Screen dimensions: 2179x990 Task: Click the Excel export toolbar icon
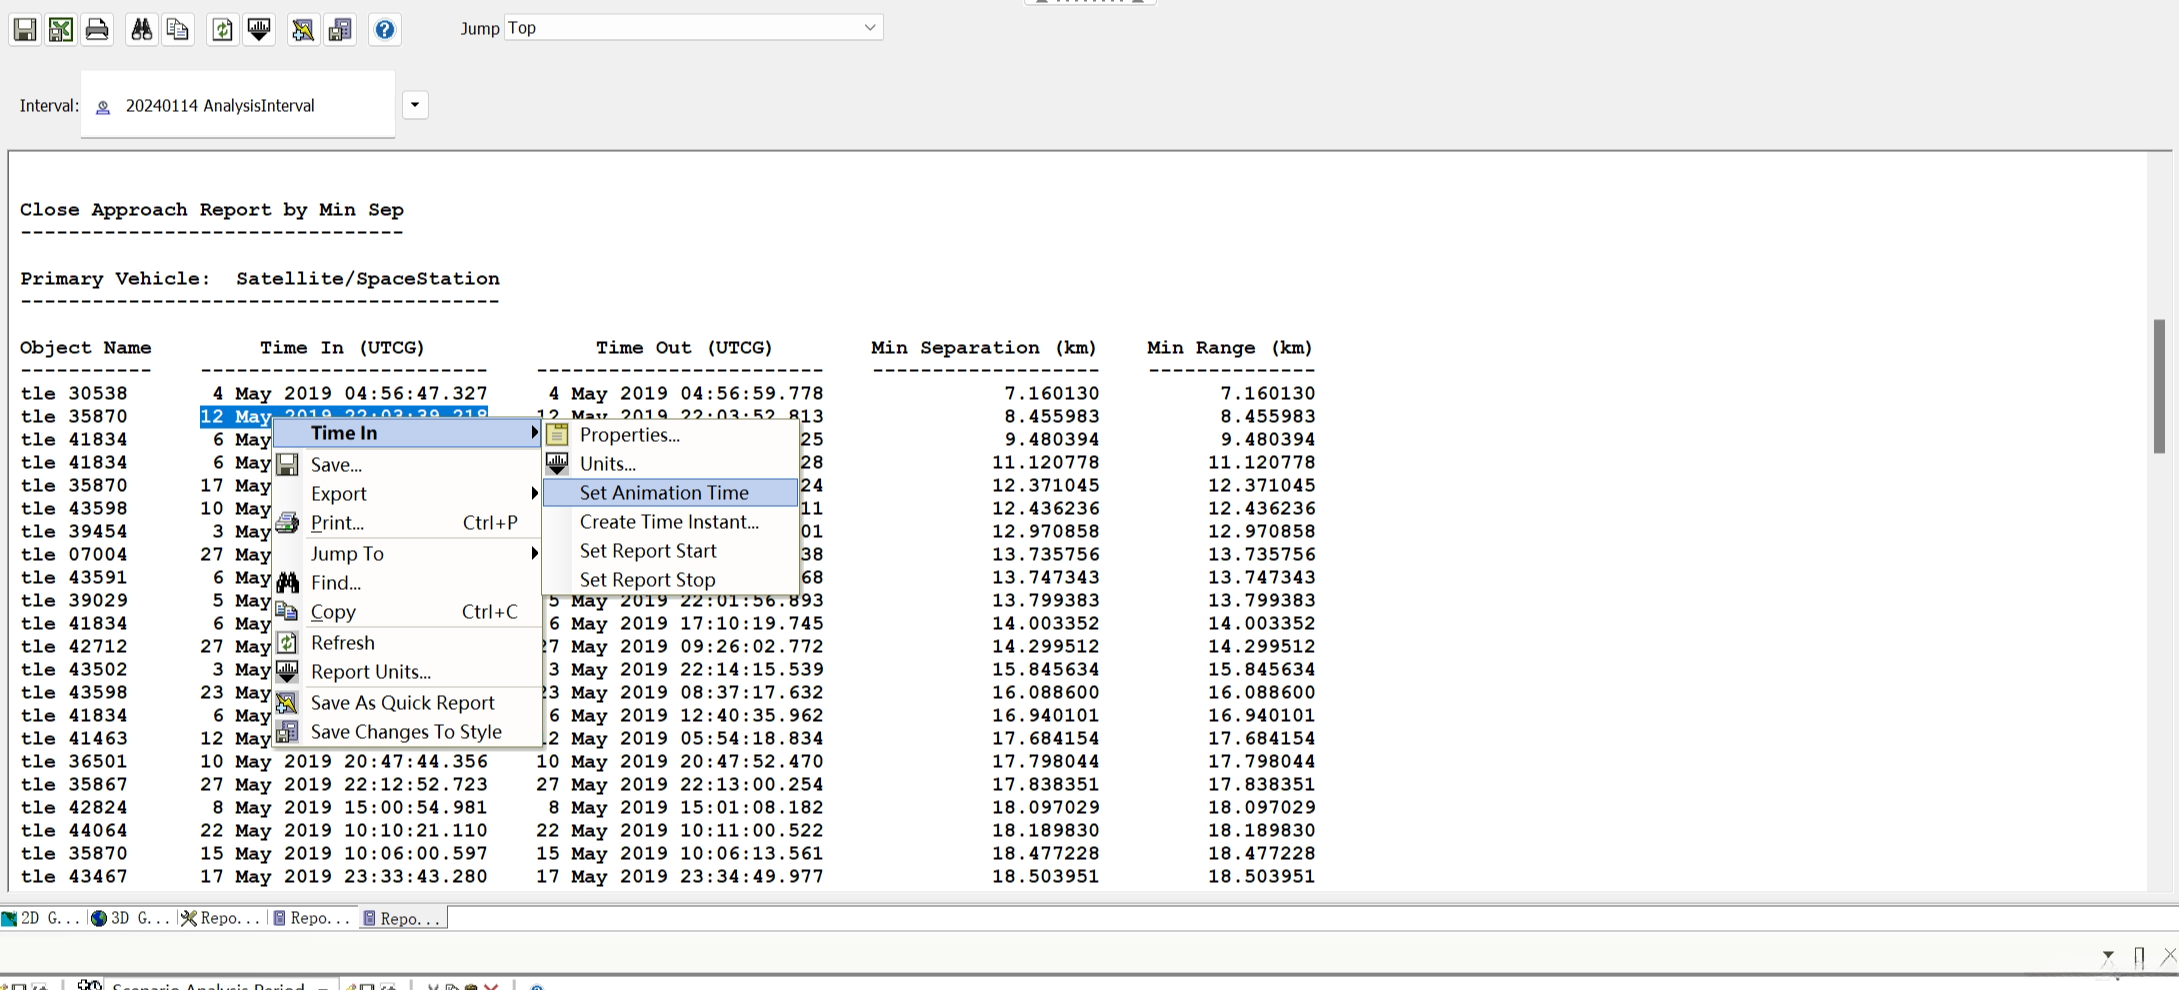61,29
